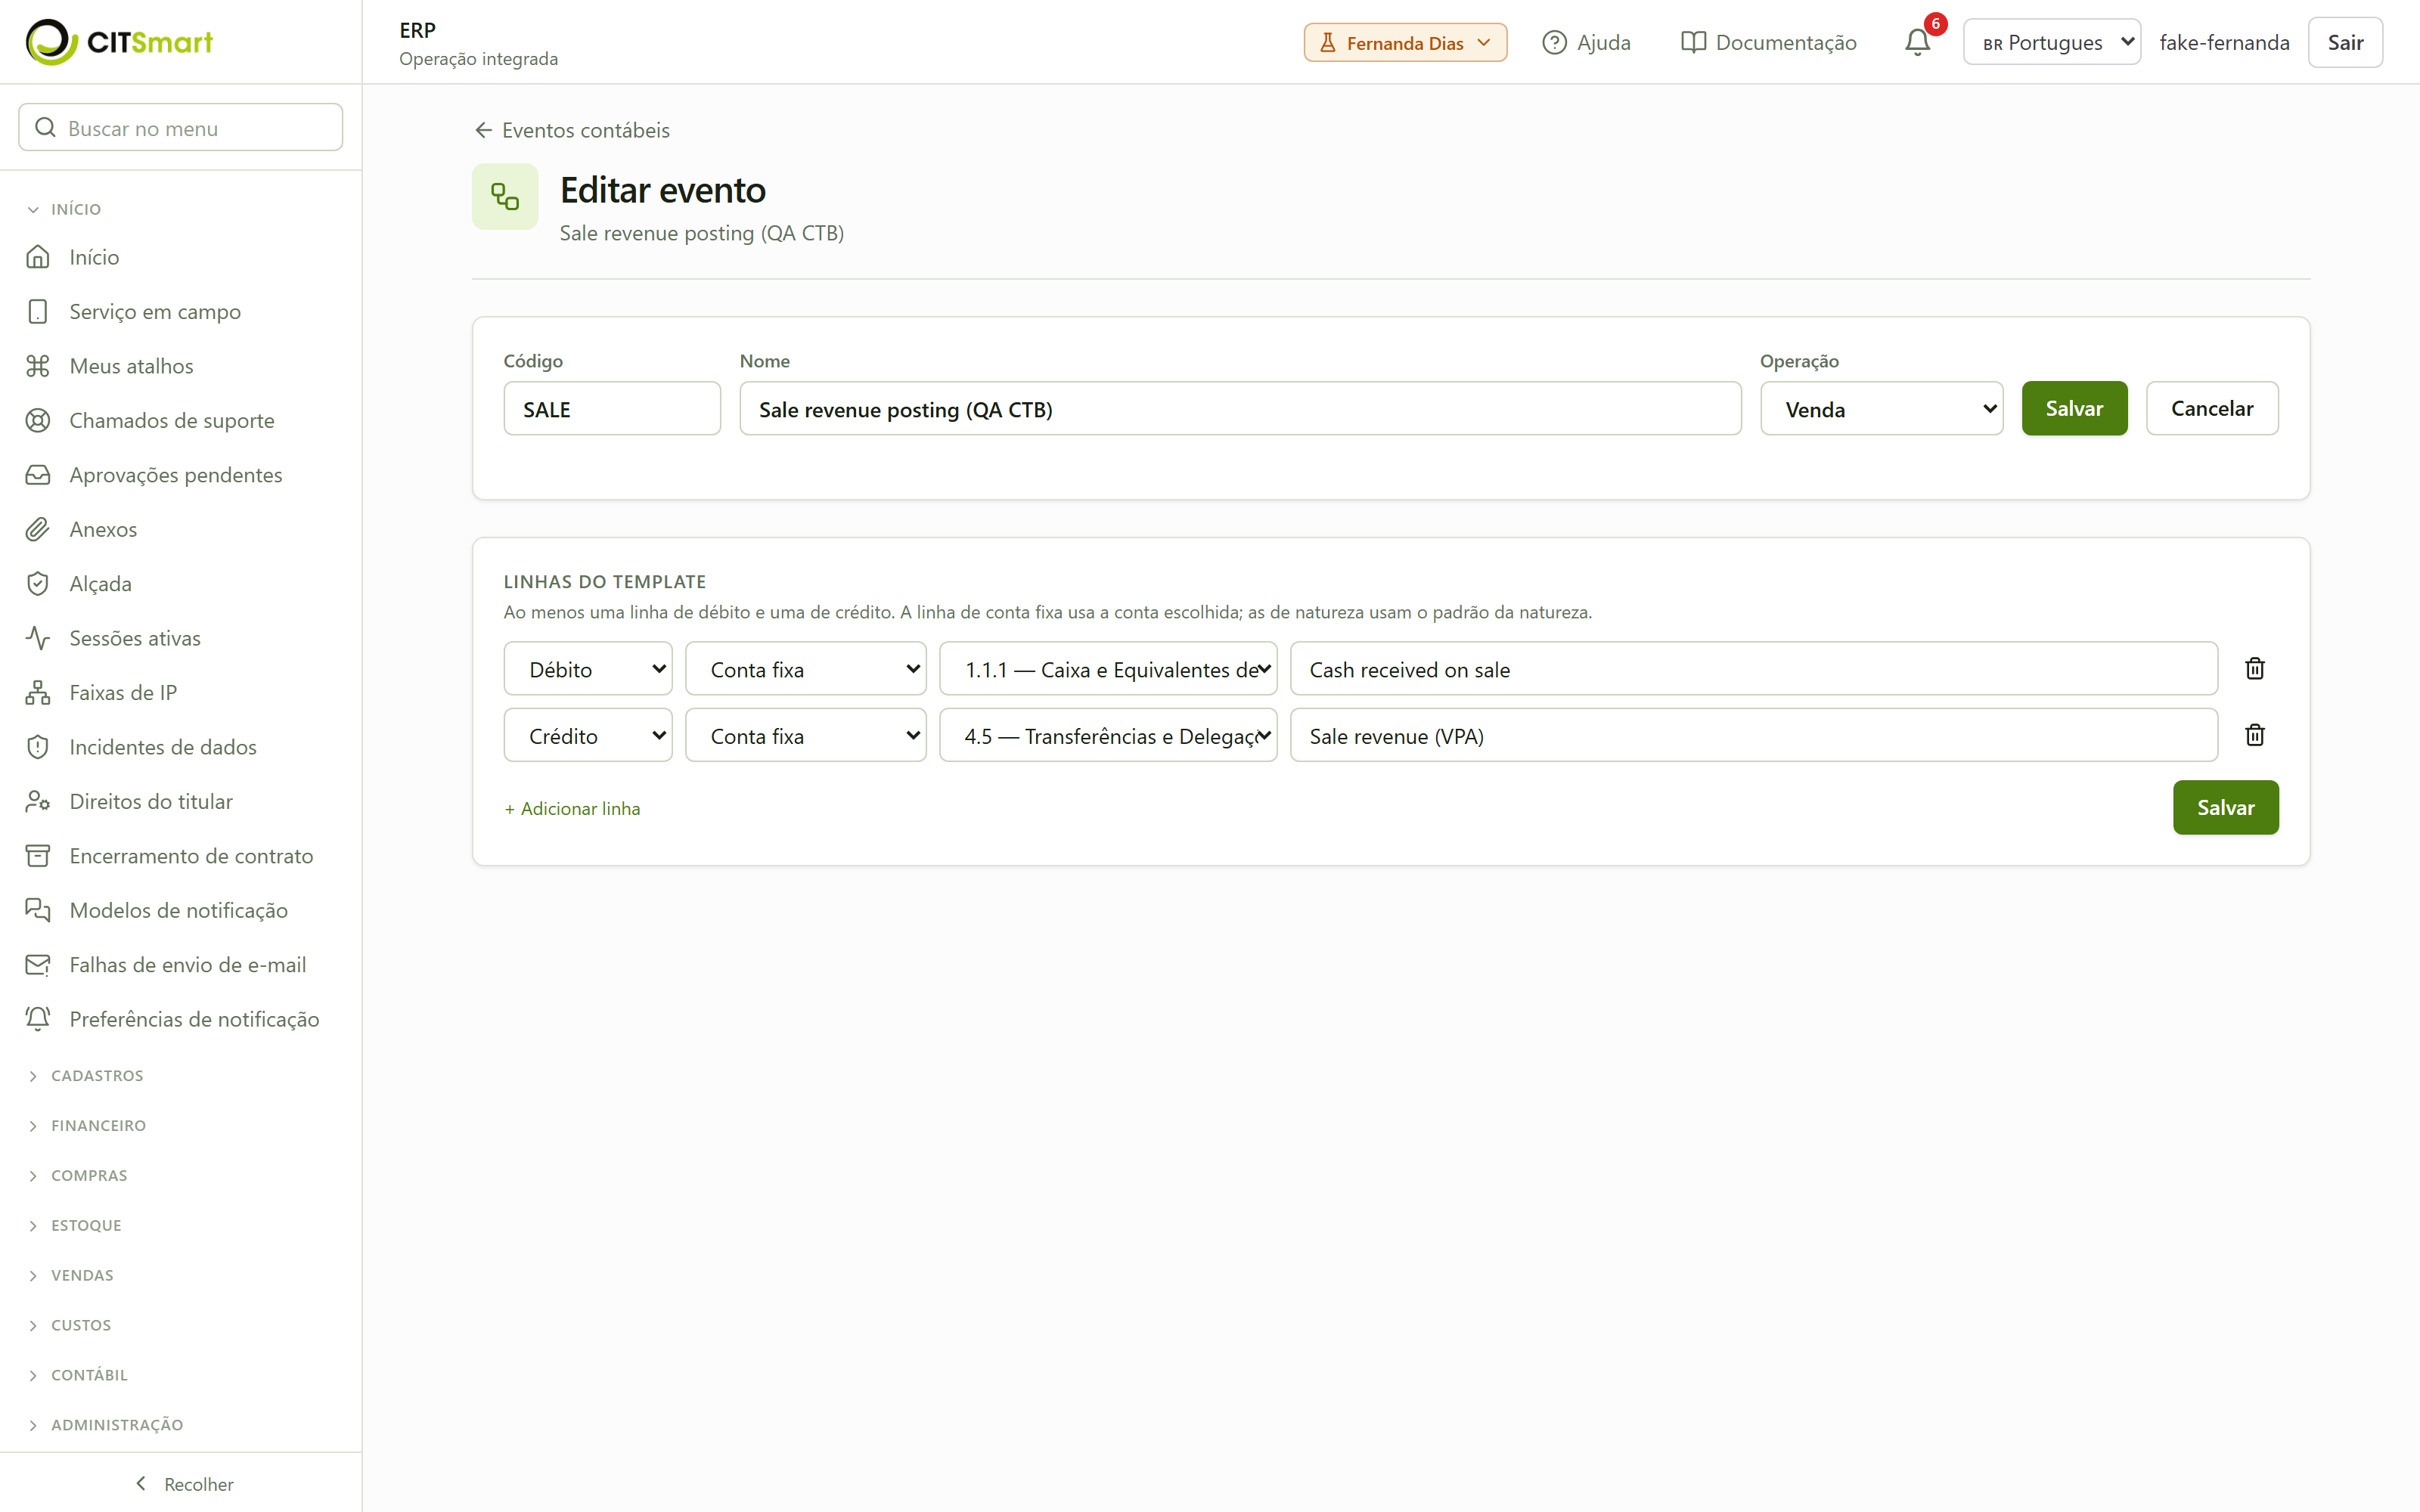2420x1512 pixels.
Task: Open Serviço em campo
Action: pyautogui.click(x=155, y=312)
